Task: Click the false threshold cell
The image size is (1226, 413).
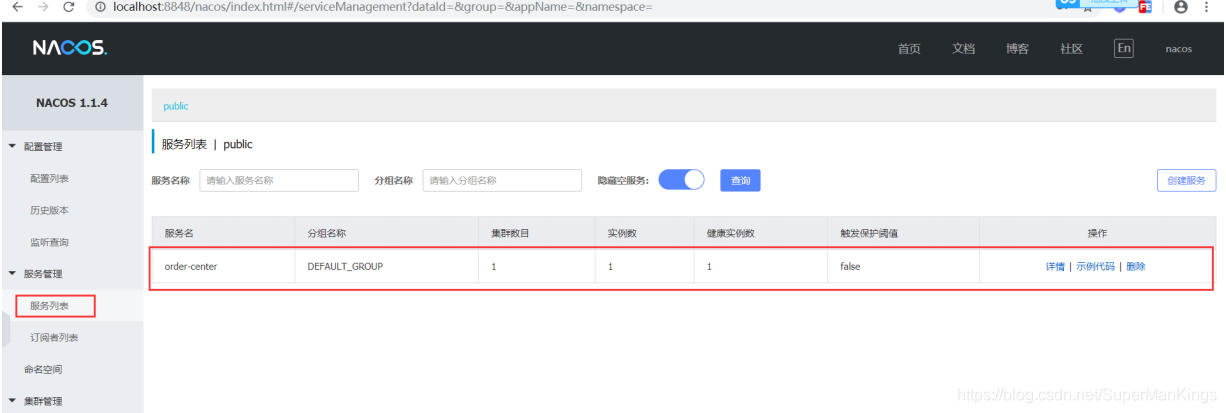Action: point(850,267)
